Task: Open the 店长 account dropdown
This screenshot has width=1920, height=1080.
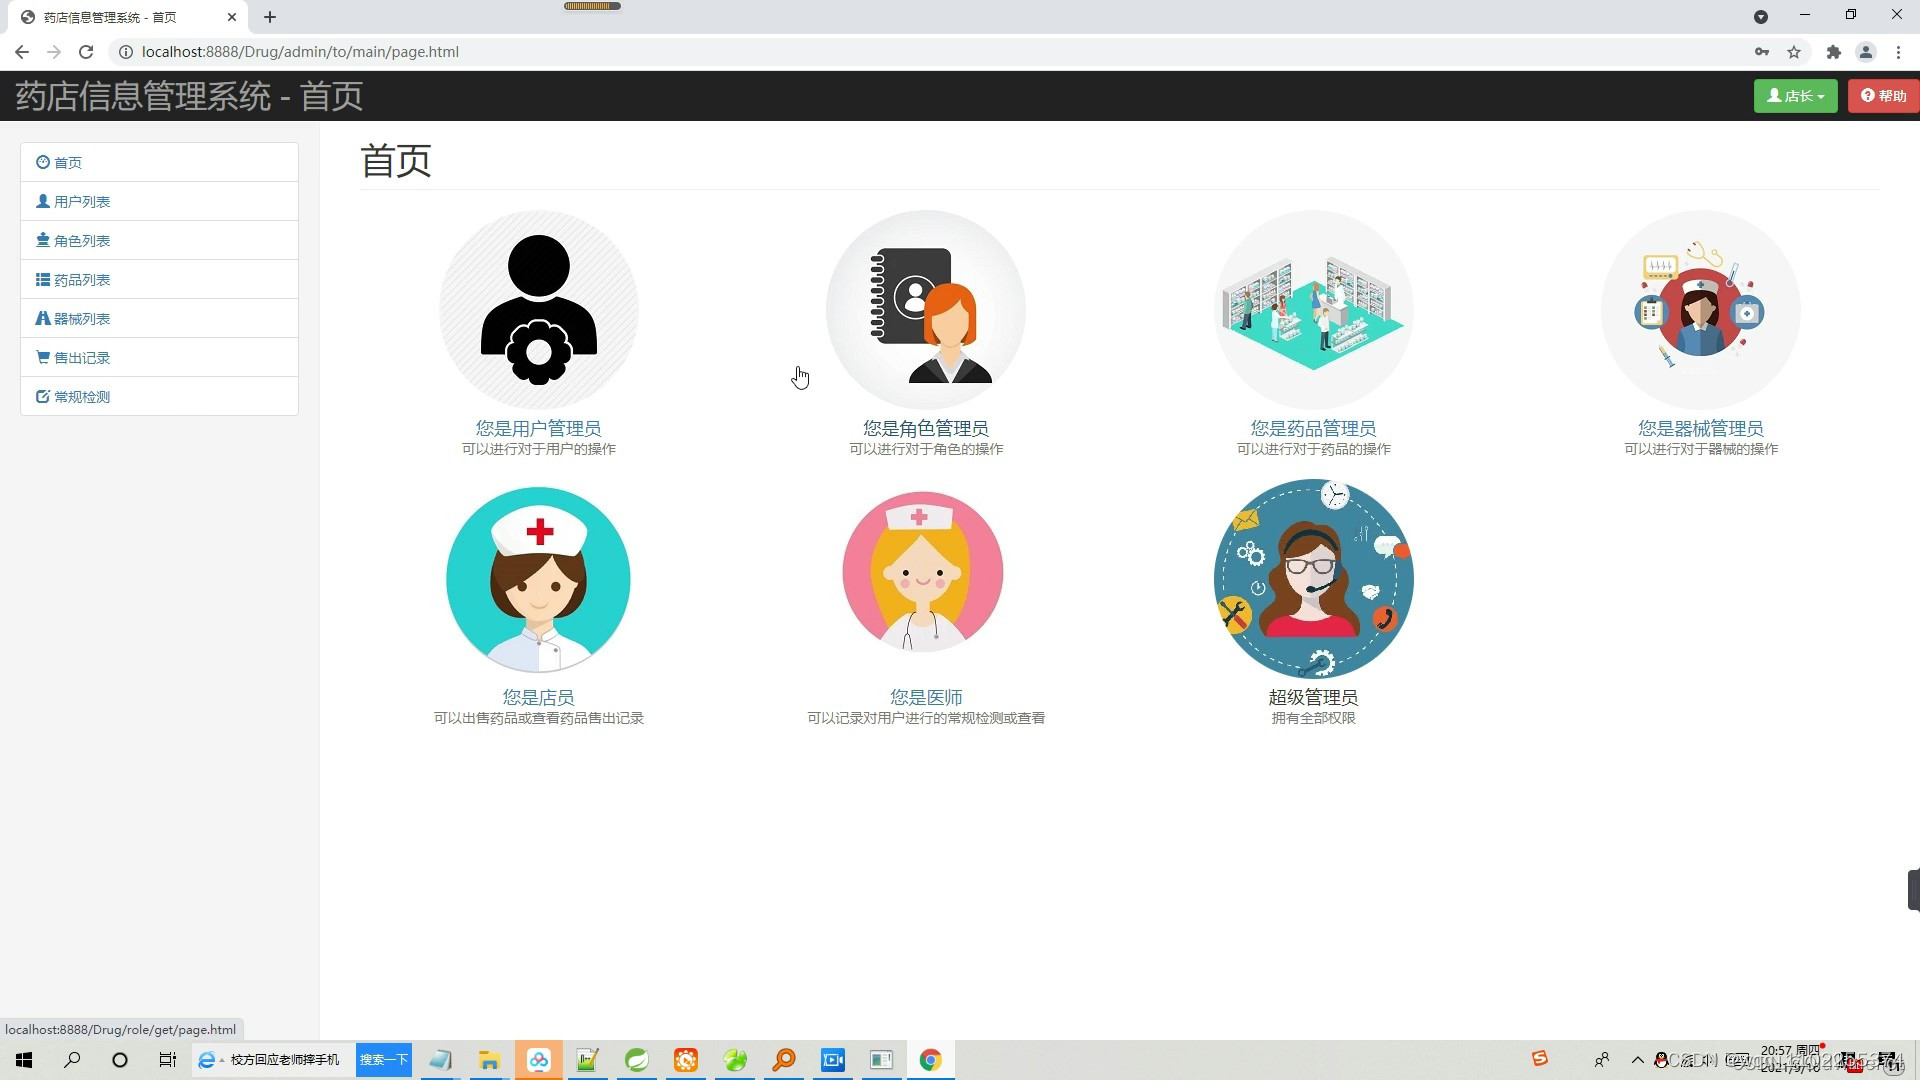Action: (x=1795, y=96)
